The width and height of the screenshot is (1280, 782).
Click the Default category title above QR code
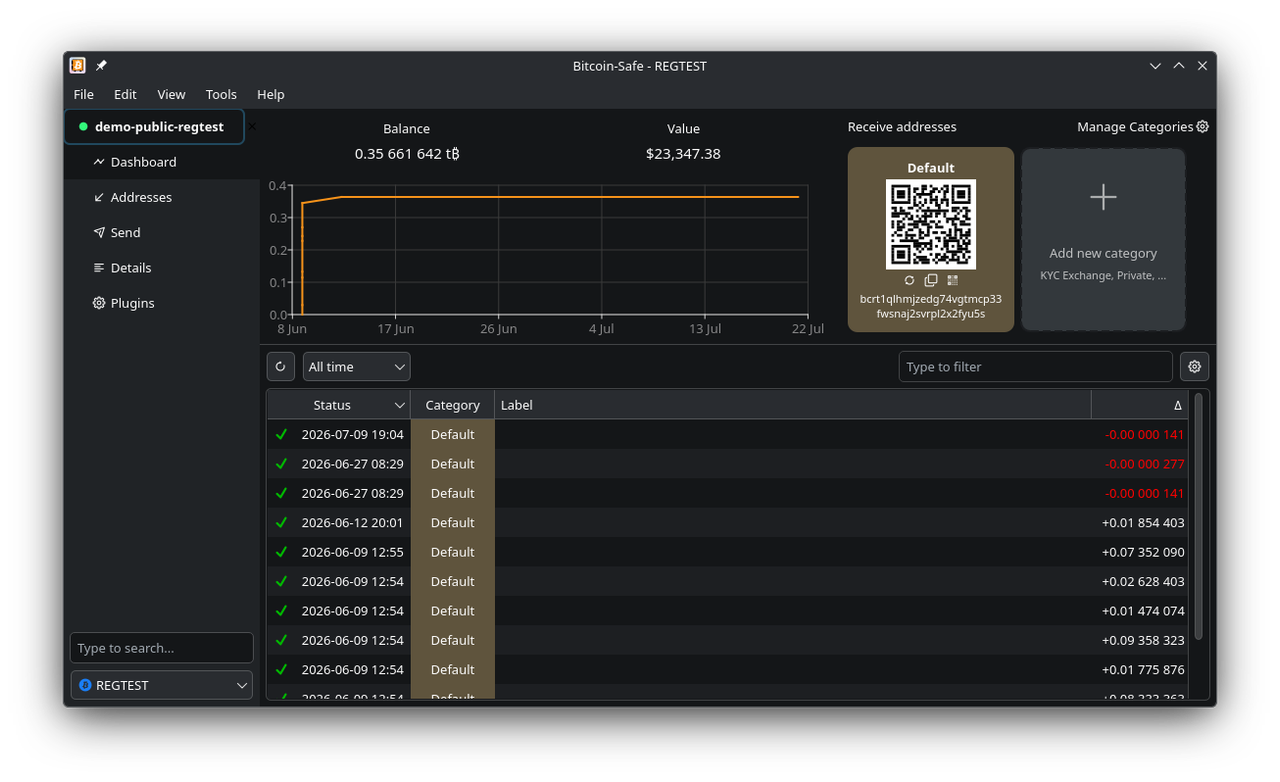(931, 168)
